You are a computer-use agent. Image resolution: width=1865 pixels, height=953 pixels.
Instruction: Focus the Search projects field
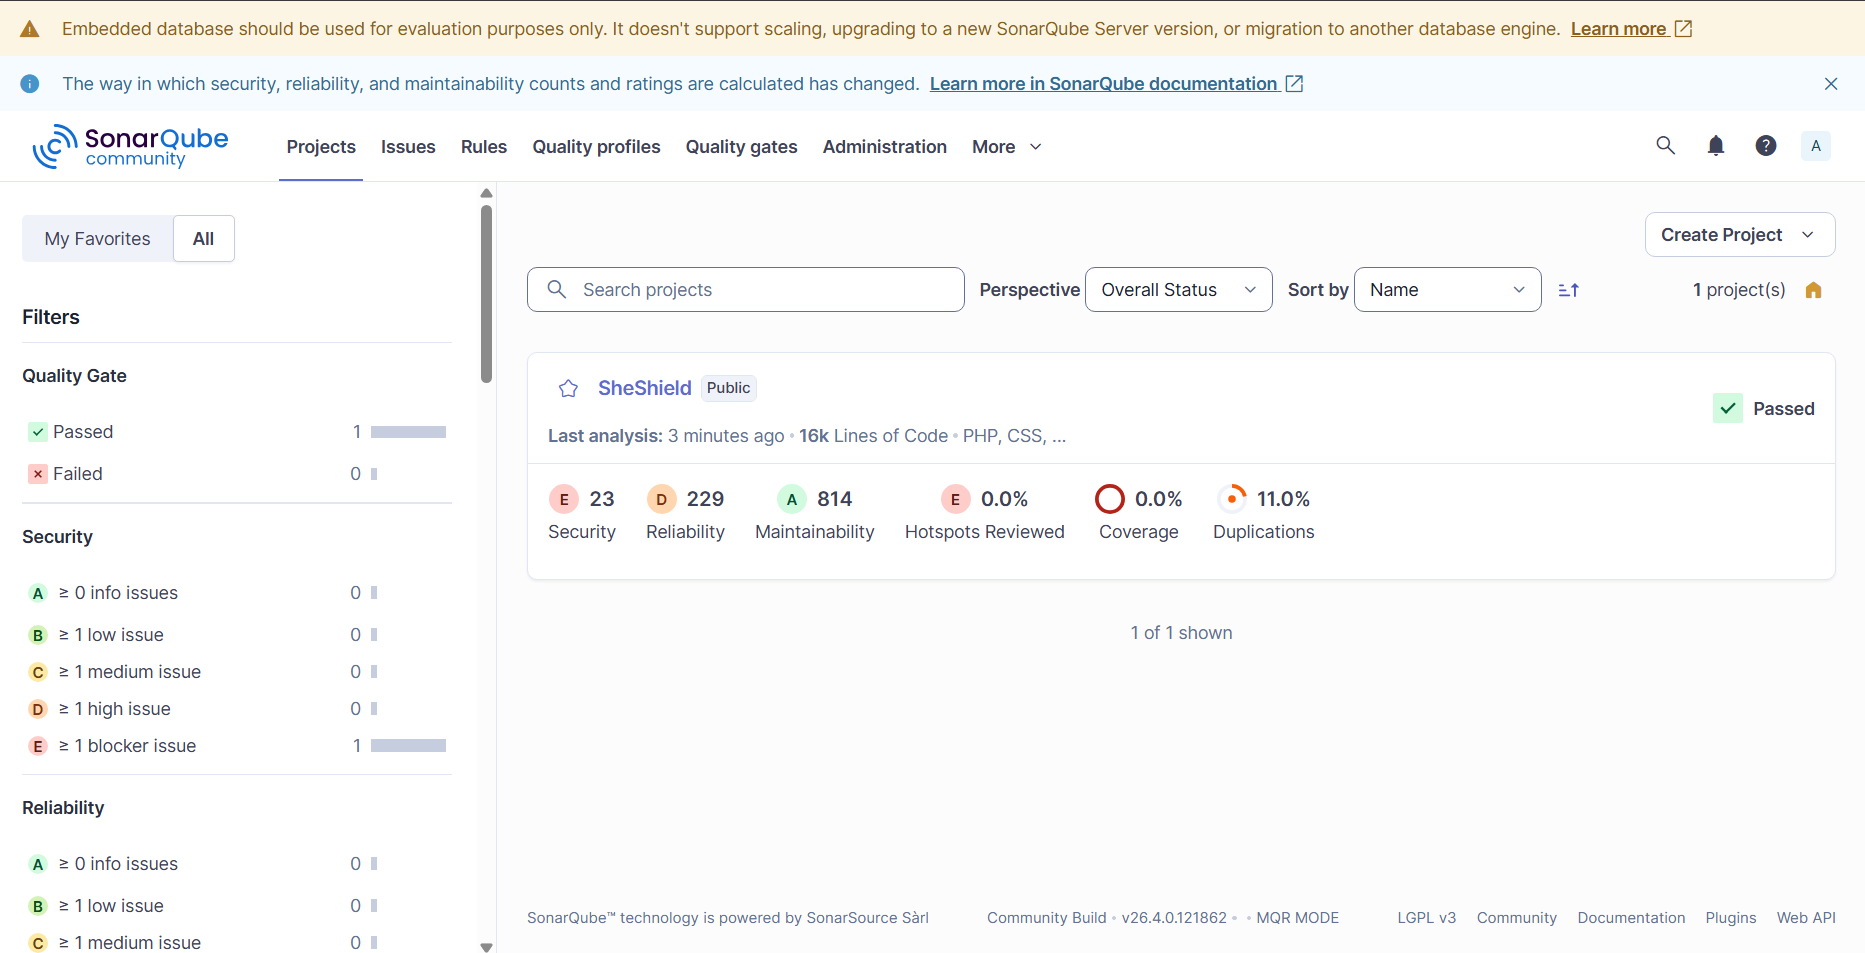[x=746, y=290]
